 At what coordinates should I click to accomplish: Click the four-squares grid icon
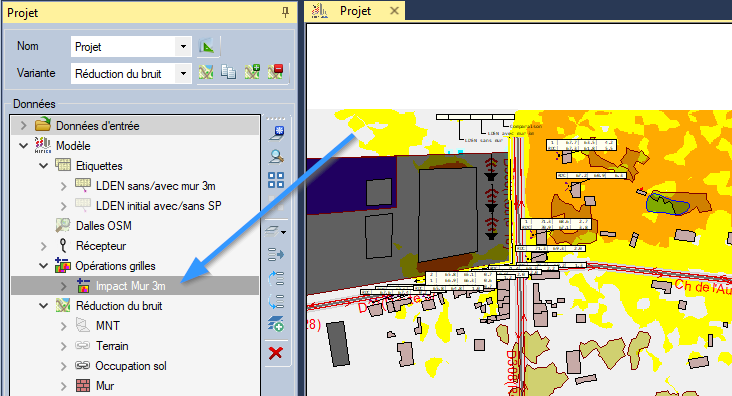tap(276, 180)
